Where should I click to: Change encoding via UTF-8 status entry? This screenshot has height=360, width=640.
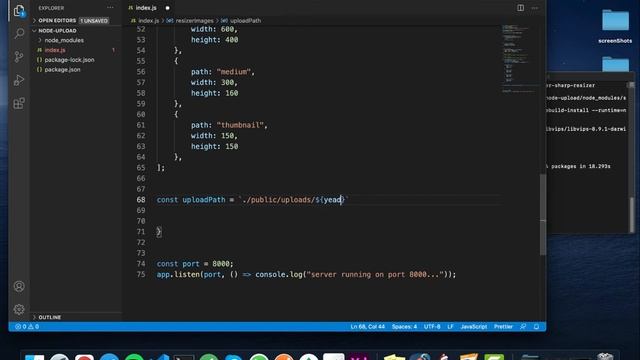point(432,327)
